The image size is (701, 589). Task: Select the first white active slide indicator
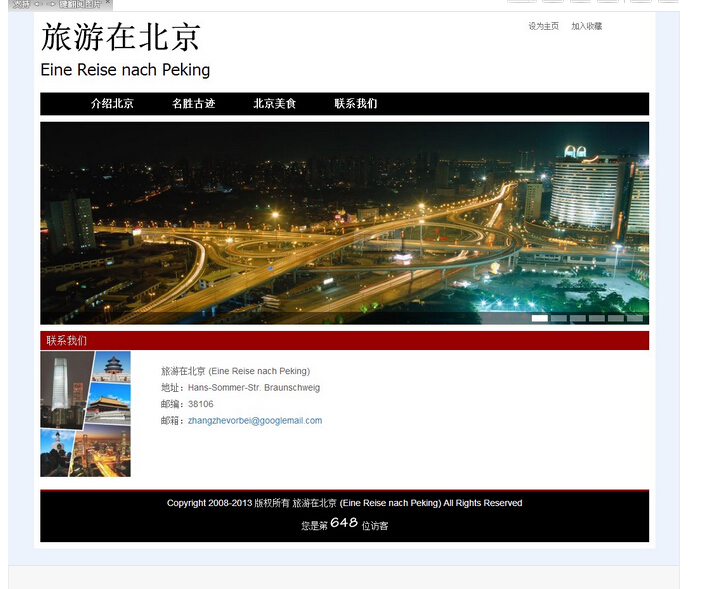coord(539,318)
